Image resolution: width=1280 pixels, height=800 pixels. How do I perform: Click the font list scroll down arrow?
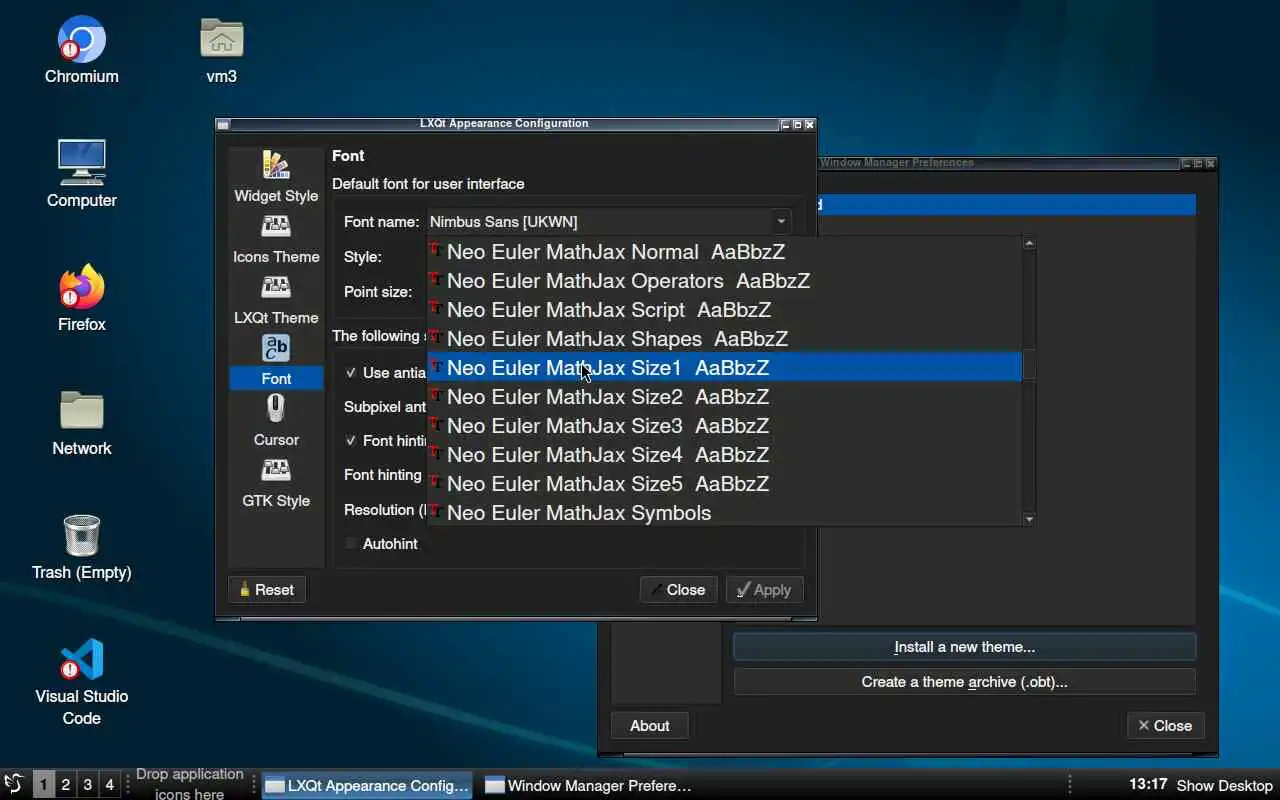tap(1029, 519)
